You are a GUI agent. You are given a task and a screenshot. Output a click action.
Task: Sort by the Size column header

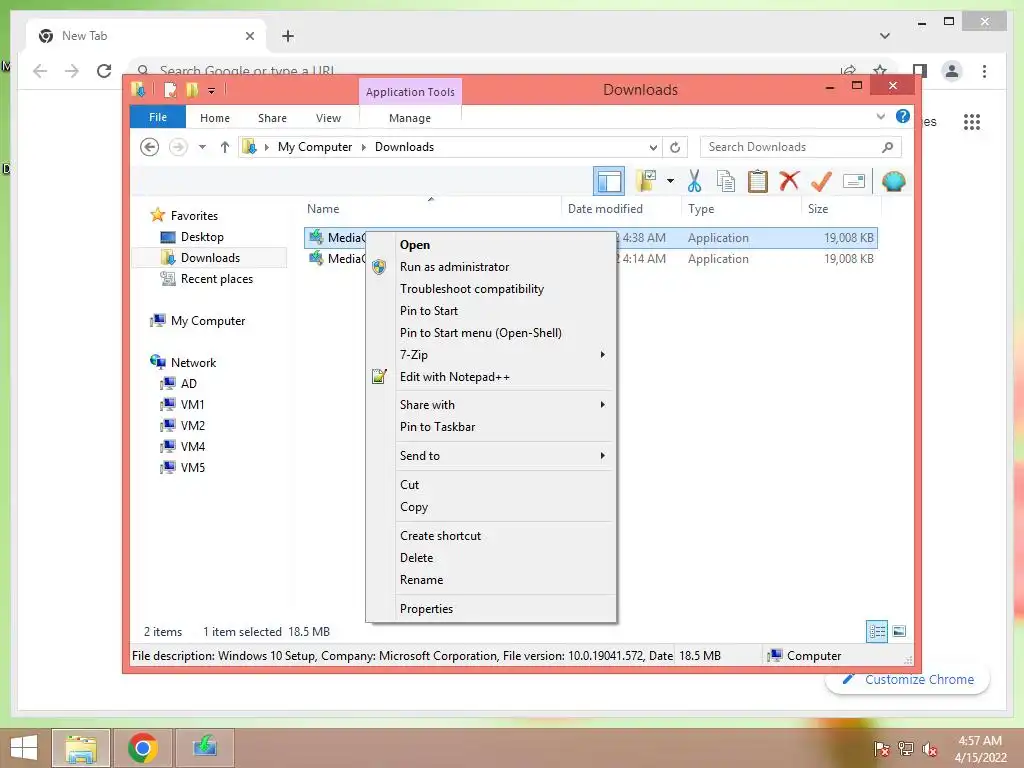840,209
